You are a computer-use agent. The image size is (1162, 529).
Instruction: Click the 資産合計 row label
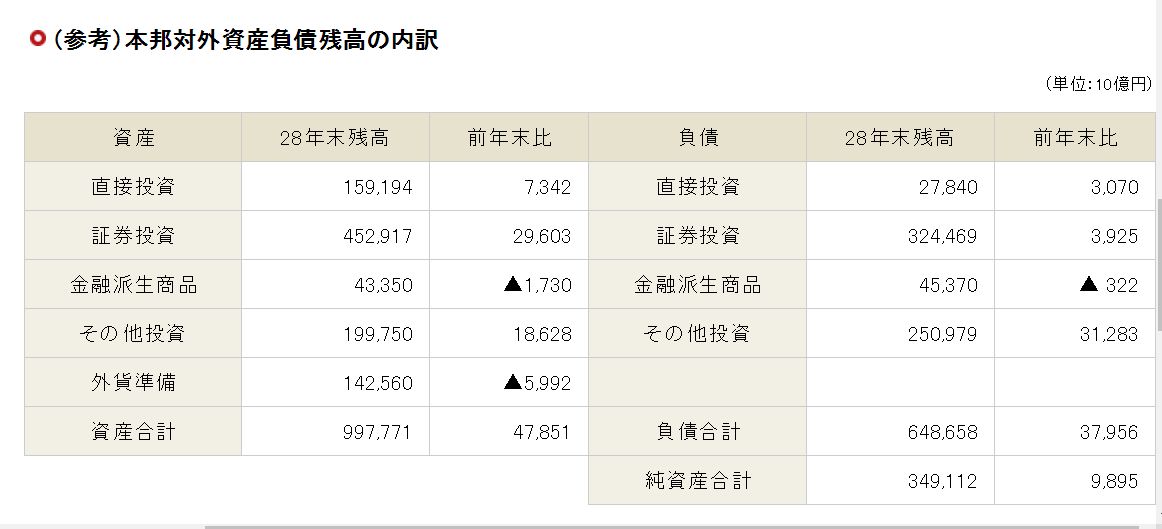pyautogui.click(x=133, y=432)
